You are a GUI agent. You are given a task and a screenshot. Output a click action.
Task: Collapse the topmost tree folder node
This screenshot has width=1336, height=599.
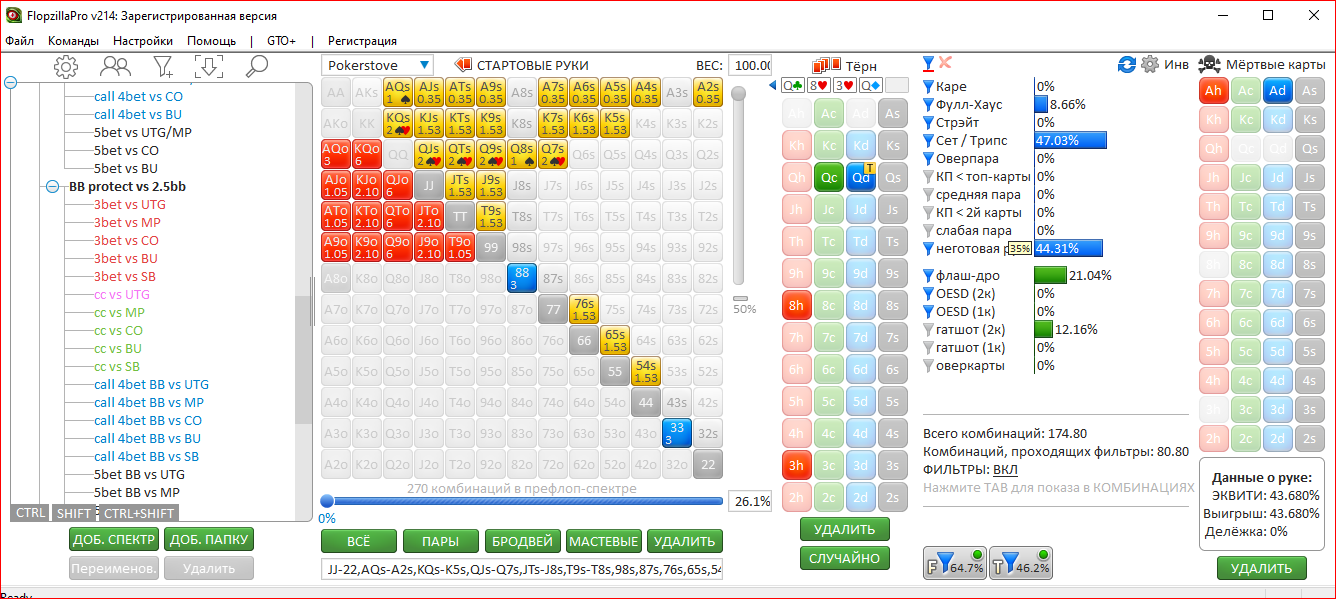pos(11,83)
